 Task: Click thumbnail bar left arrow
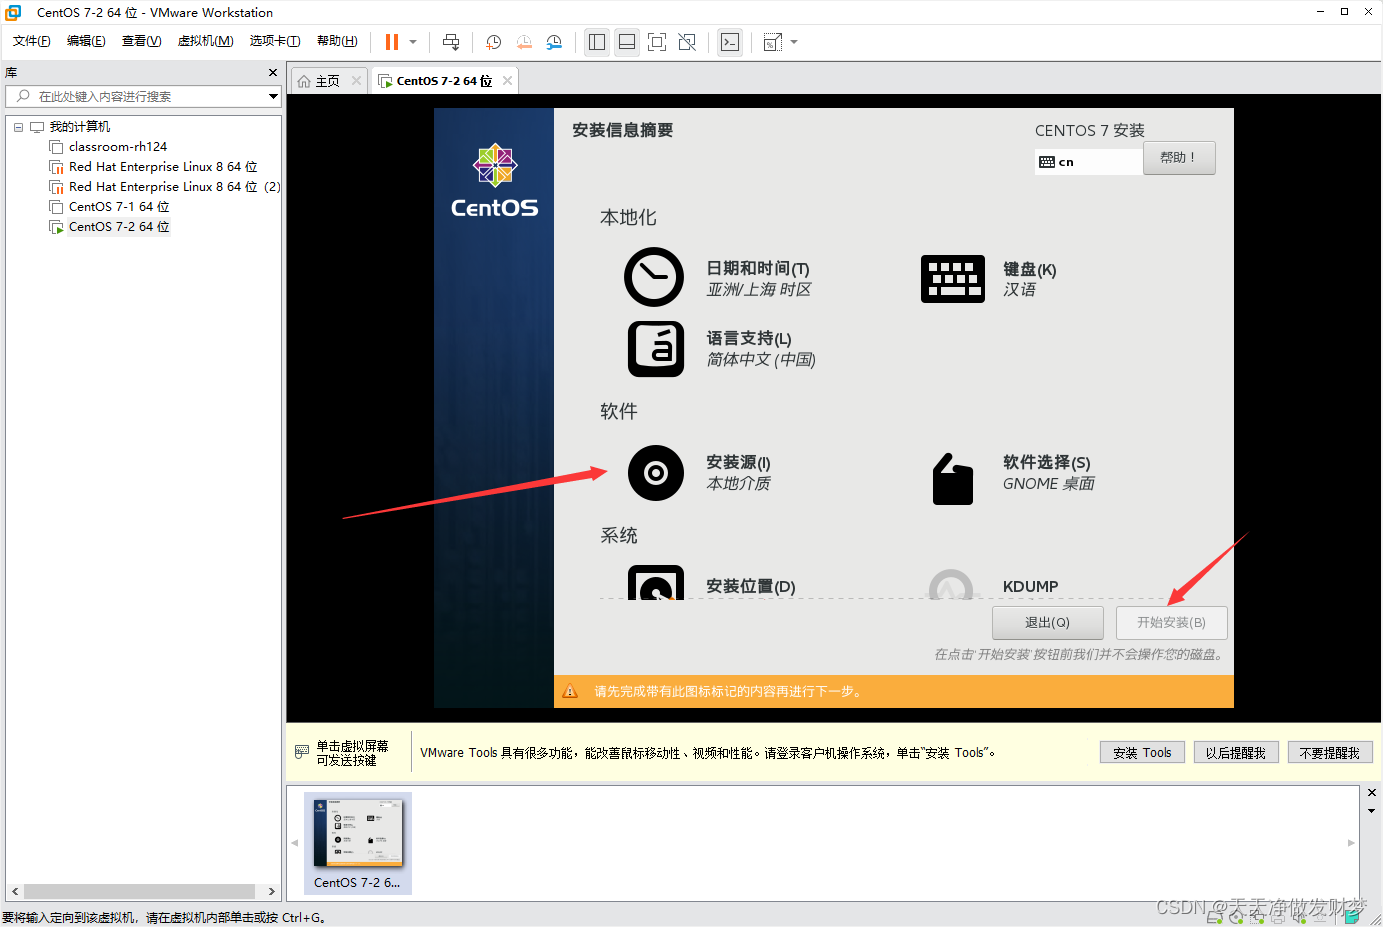tap(295, 843)
